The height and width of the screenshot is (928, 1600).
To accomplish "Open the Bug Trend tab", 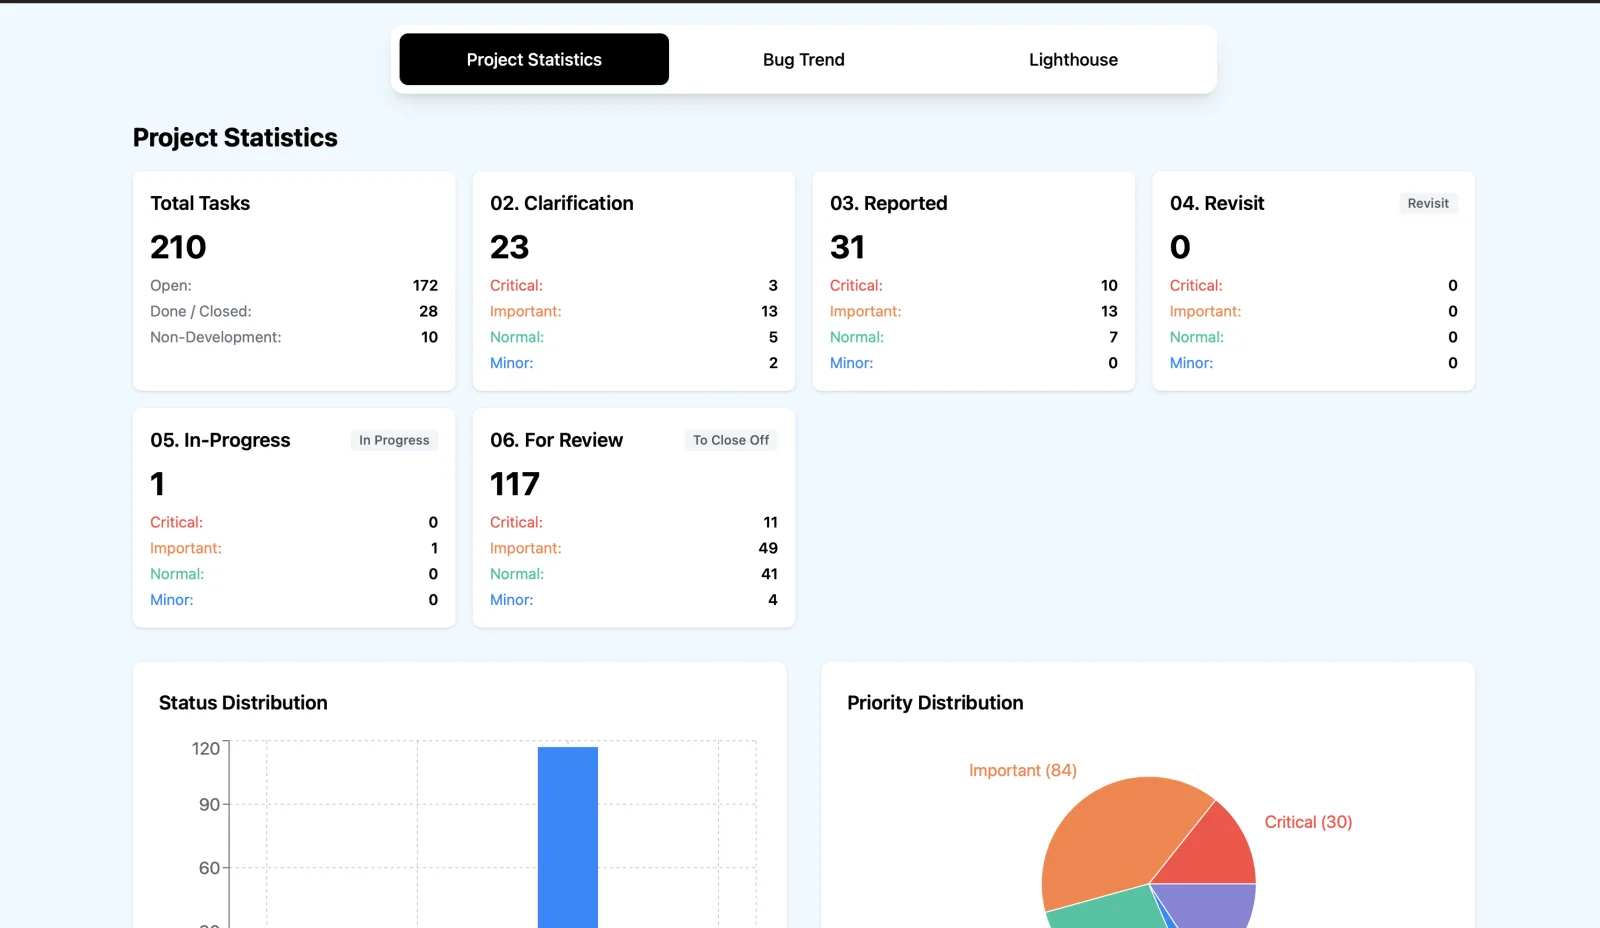I will (x=803, y=59).
